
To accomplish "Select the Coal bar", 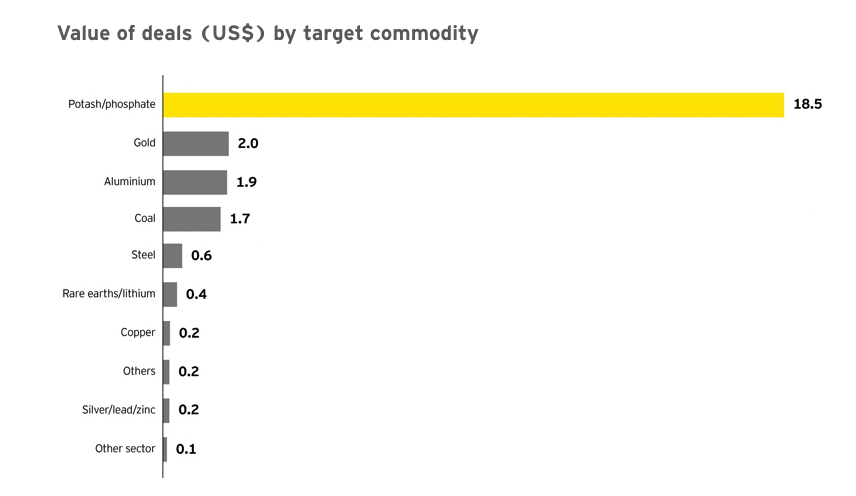I will pyautogui.click(x=192, y=219).
